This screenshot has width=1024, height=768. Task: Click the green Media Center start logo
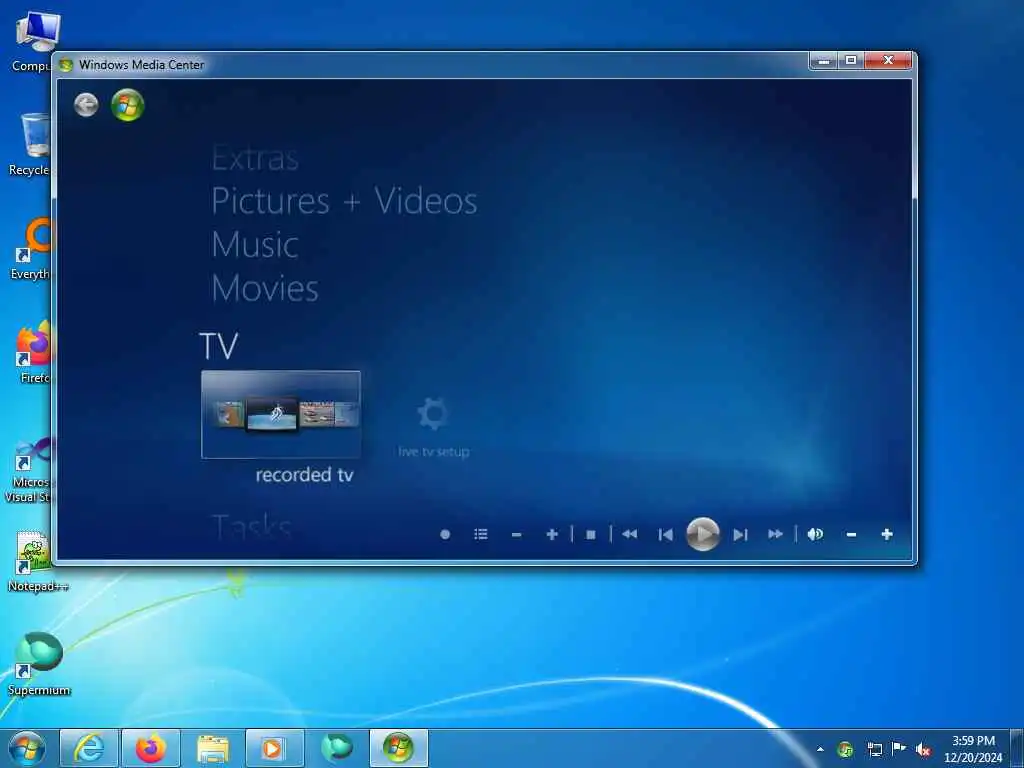coord(127,104)
